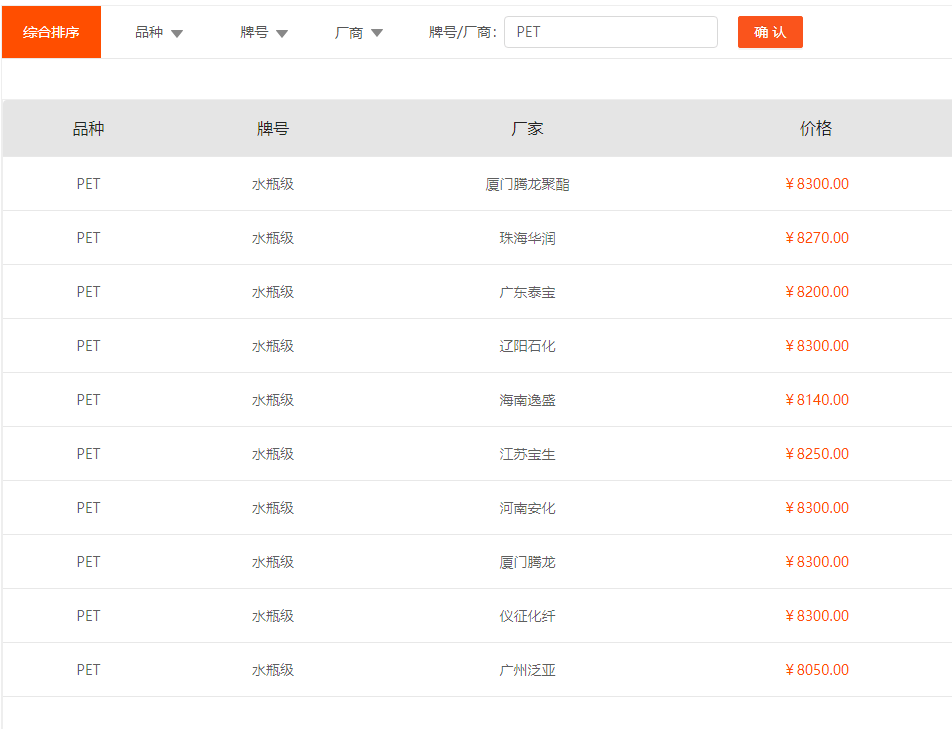Click the 确认 button
The width and height of the screenshot is (952, 729).
point(770,32)
